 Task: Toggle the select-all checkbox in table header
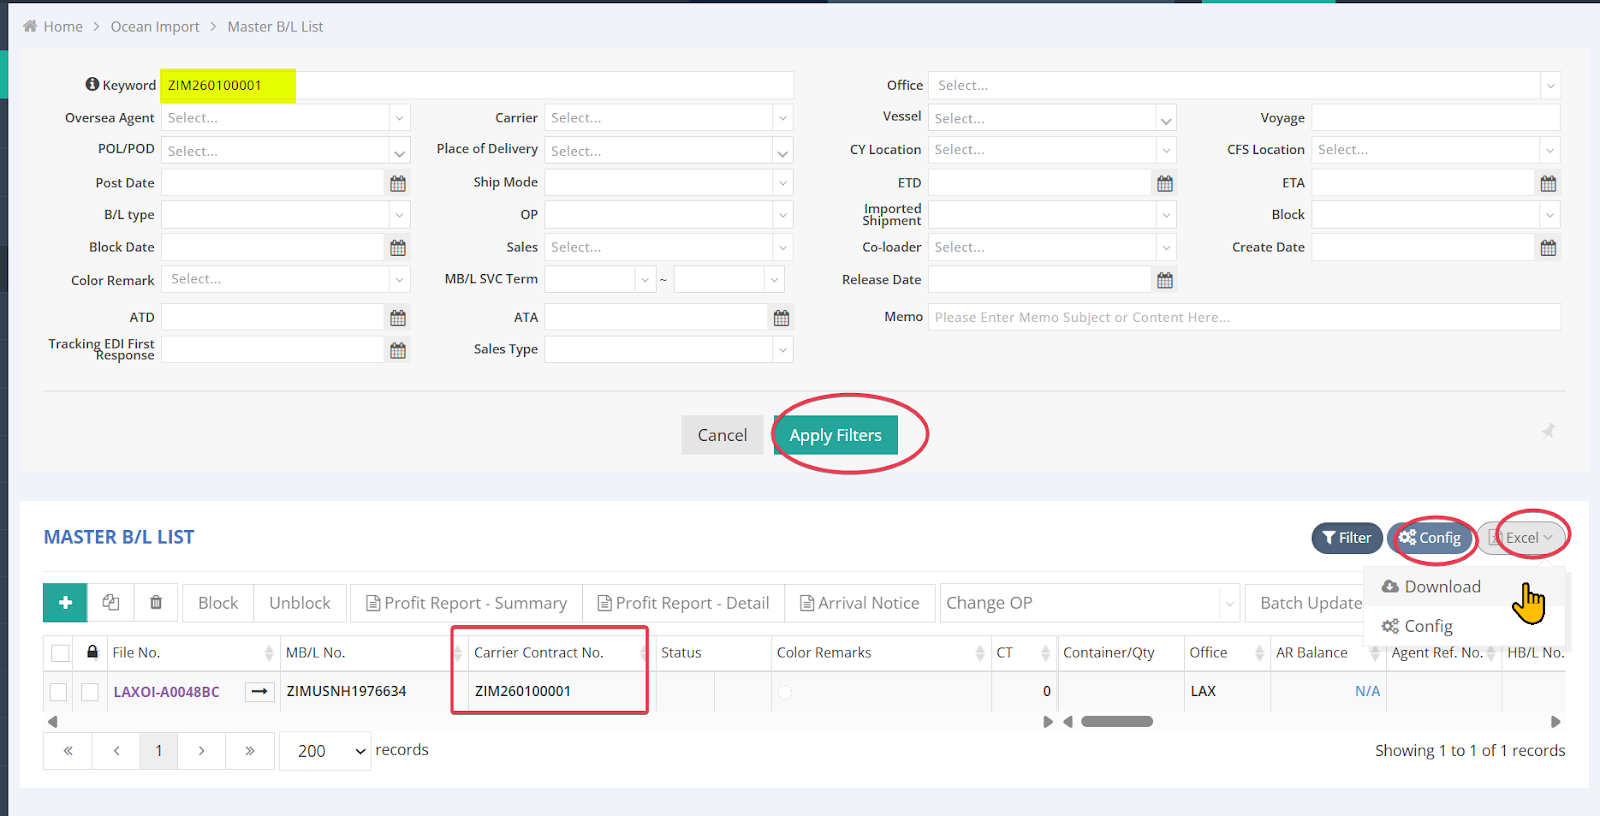tap(60, 653)
